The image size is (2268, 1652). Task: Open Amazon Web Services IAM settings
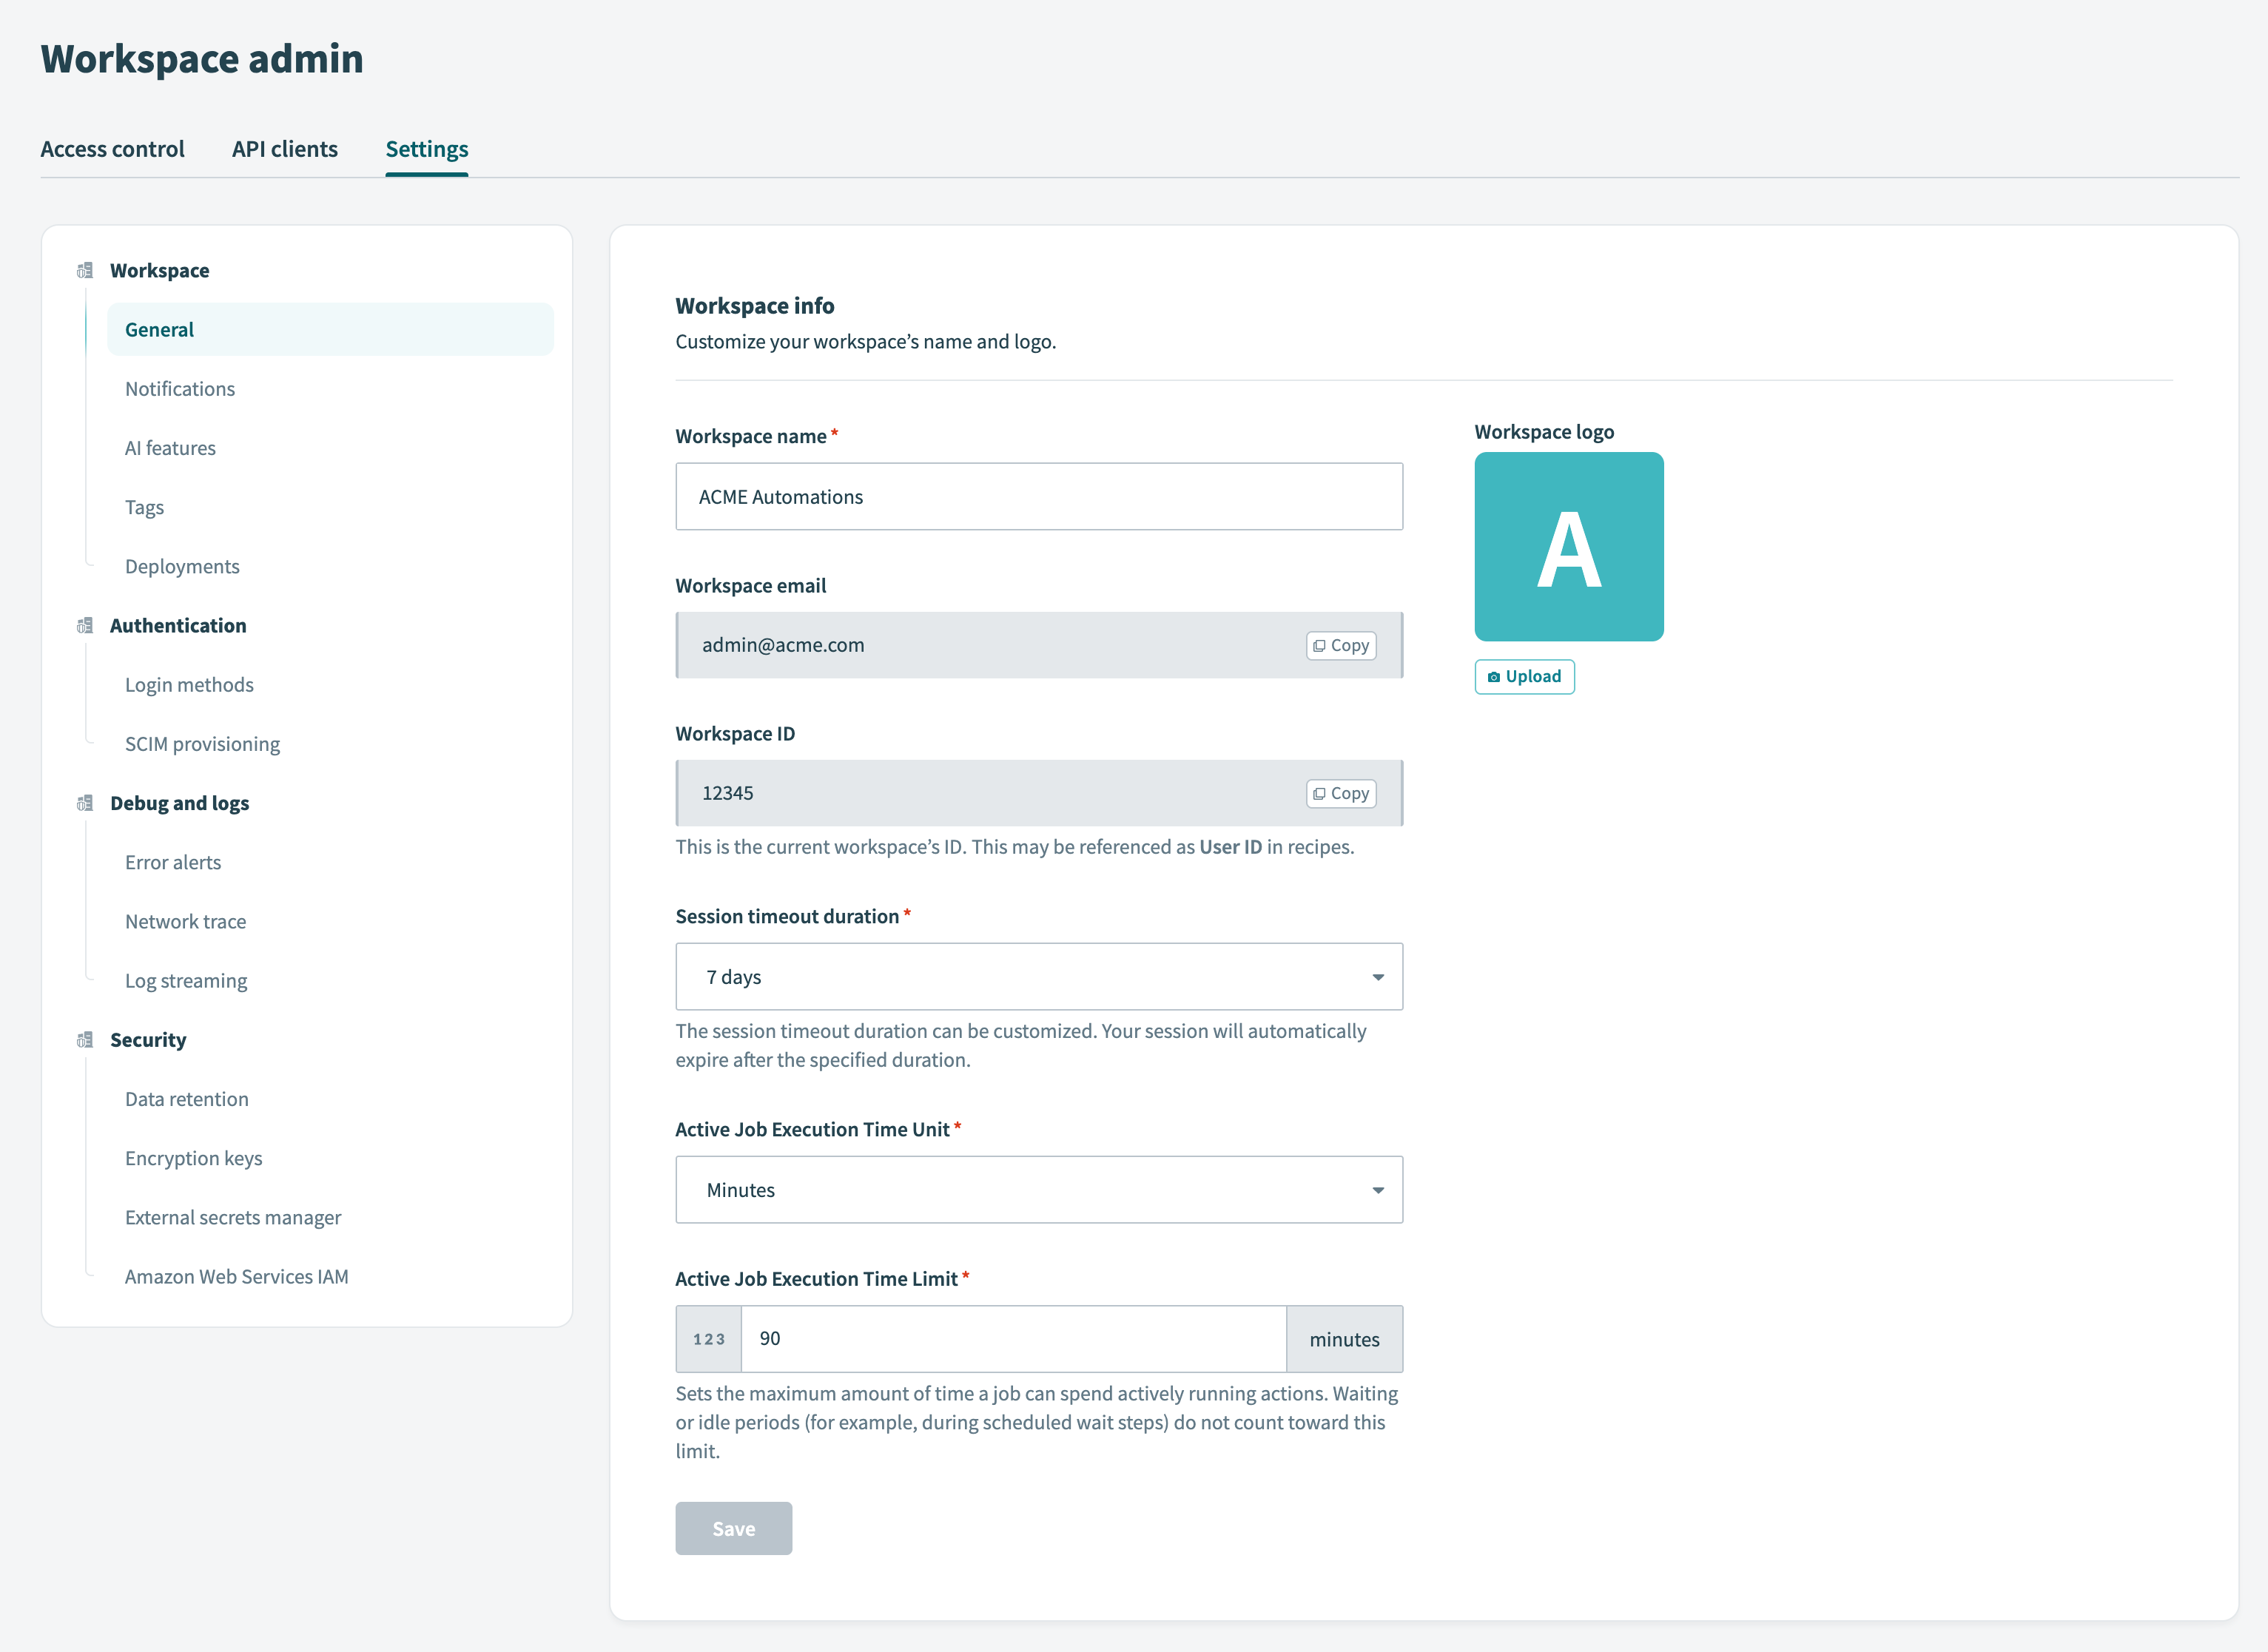(236, 1276)
